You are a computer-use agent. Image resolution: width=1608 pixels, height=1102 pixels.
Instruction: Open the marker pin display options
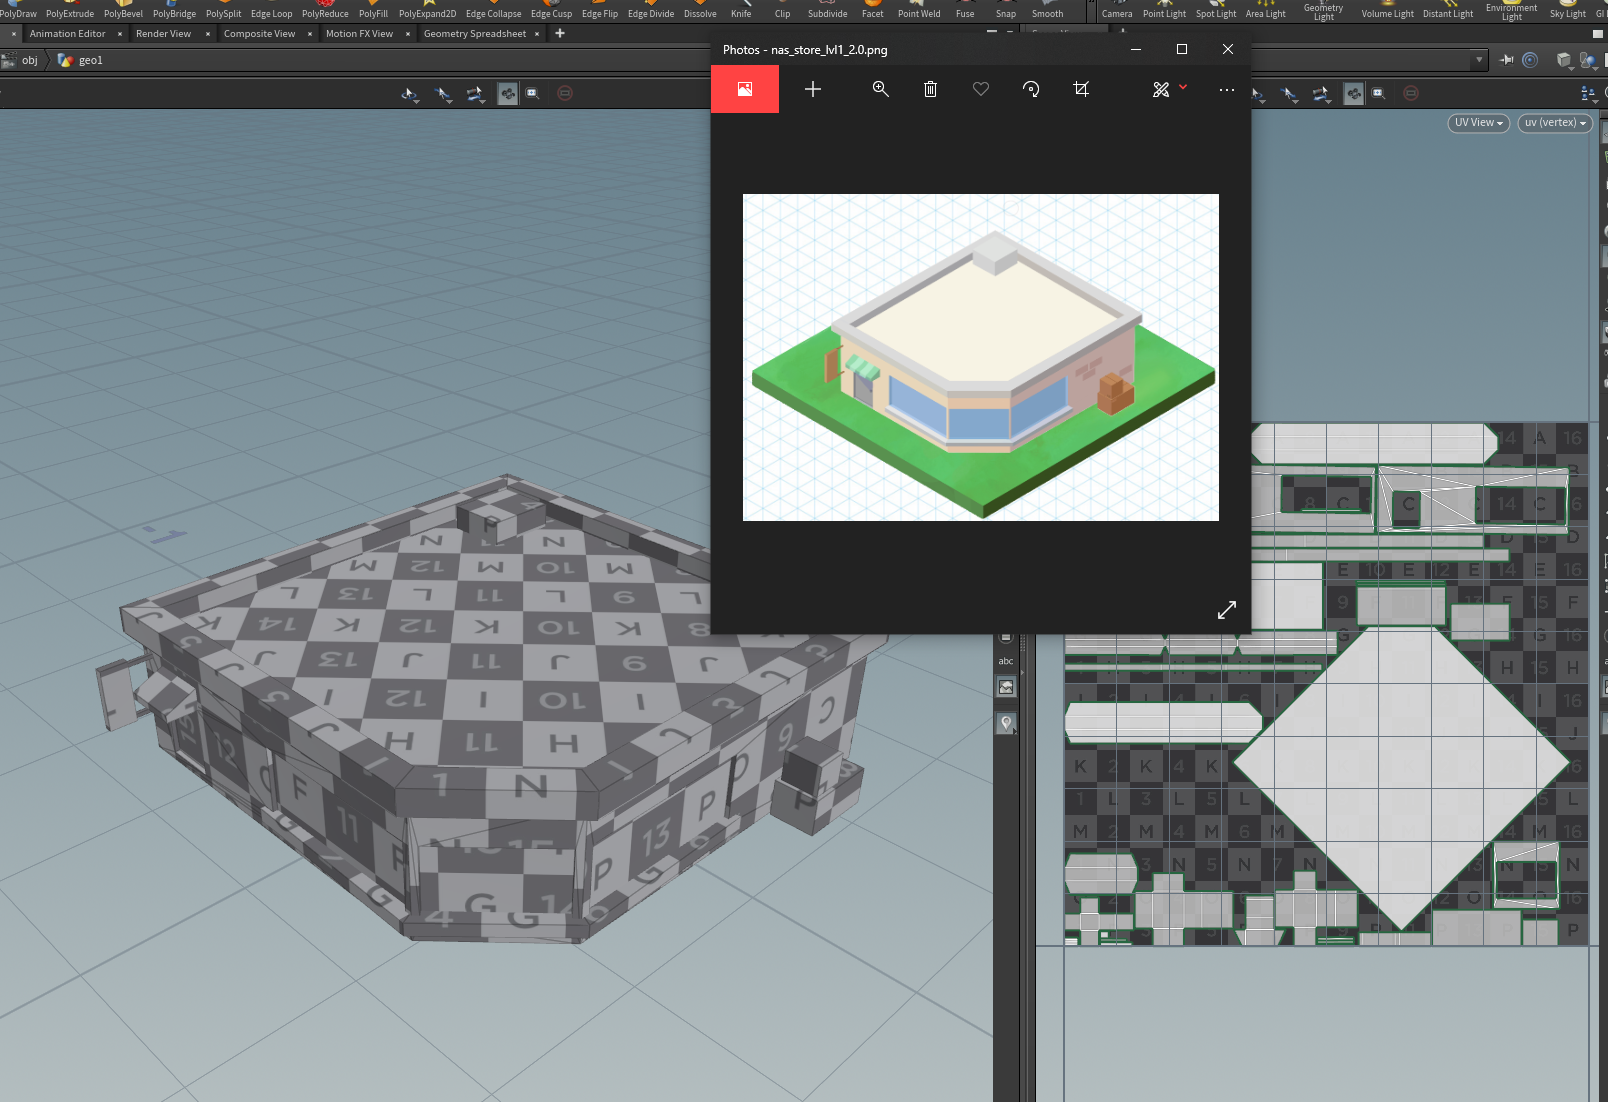(1007, 723)
